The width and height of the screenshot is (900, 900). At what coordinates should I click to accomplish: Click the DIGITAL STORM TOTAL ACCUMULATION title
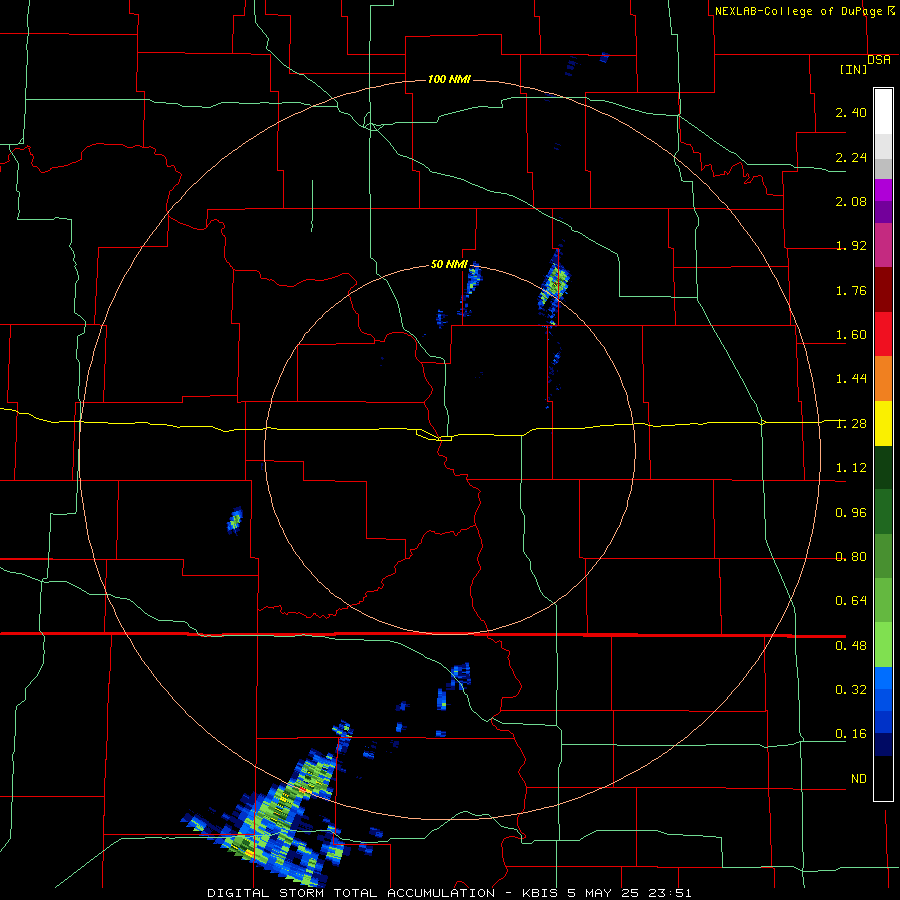tap(351, 893)
